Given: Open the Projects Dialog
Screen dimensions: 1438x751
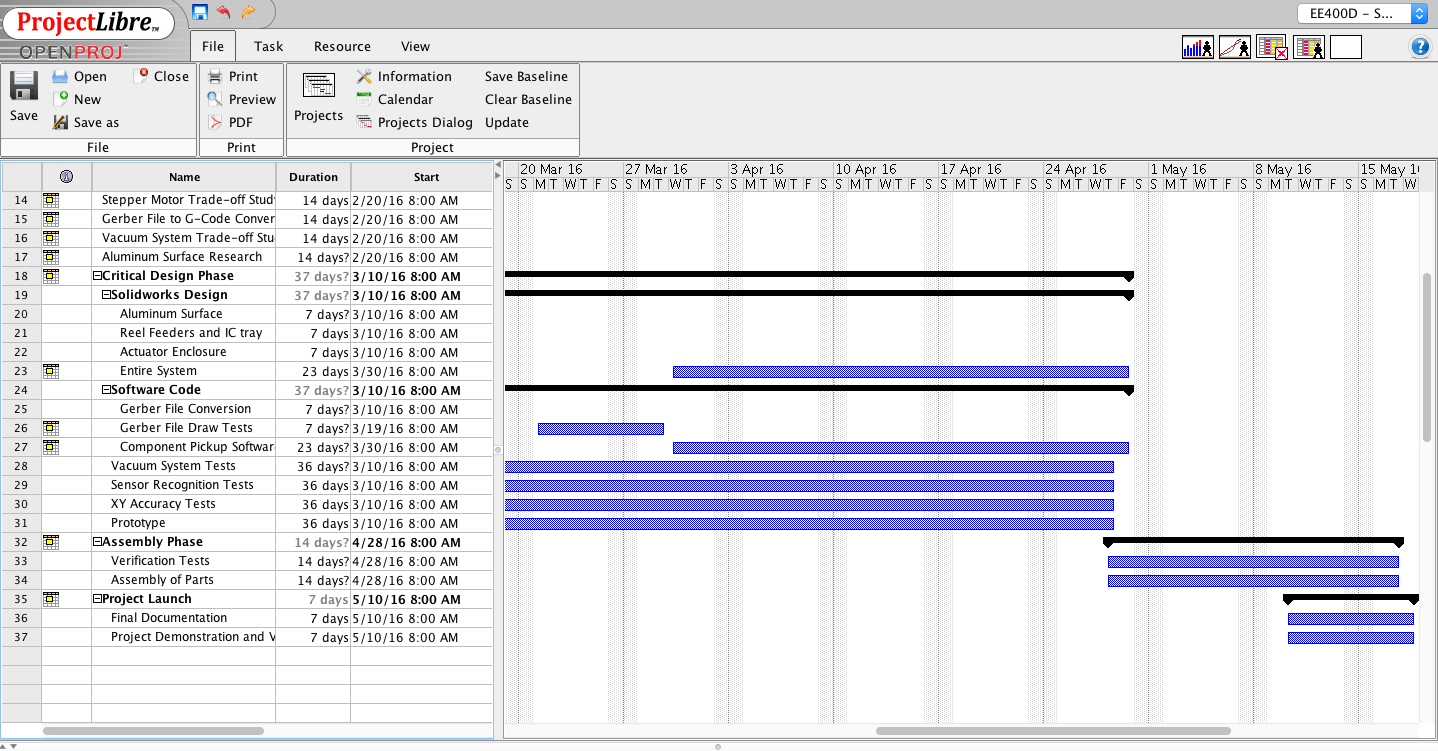Looking at the screenshot, I should tap(364, 122).
